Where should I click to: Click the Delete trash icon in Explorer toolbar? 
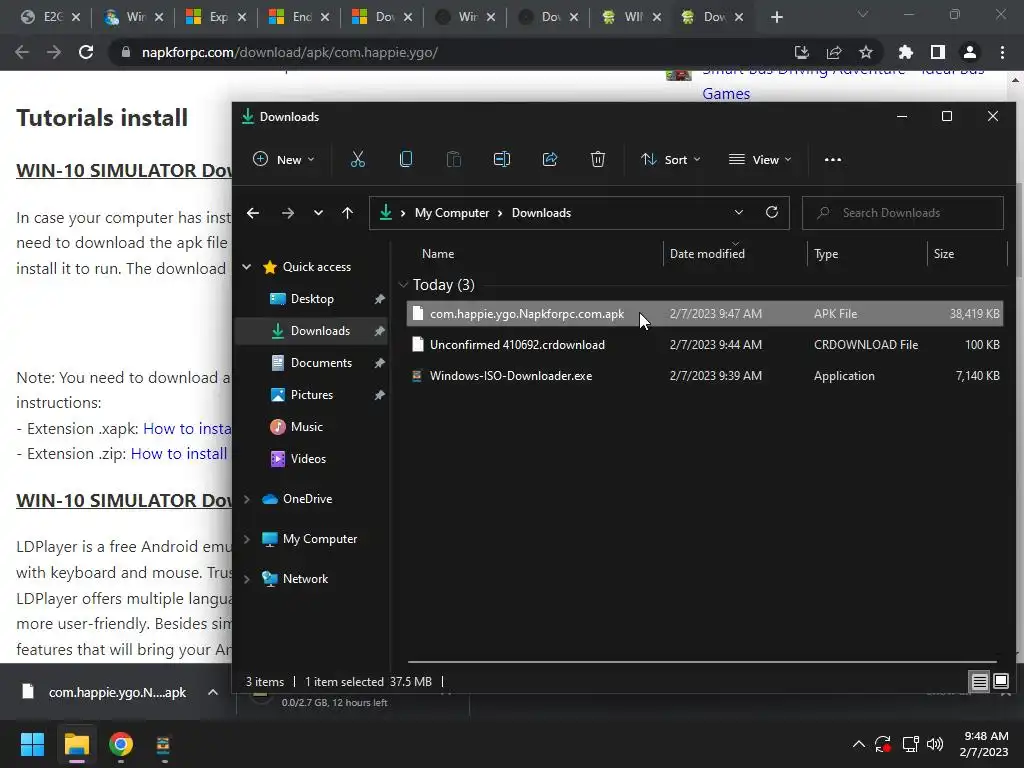pos(598,159)
